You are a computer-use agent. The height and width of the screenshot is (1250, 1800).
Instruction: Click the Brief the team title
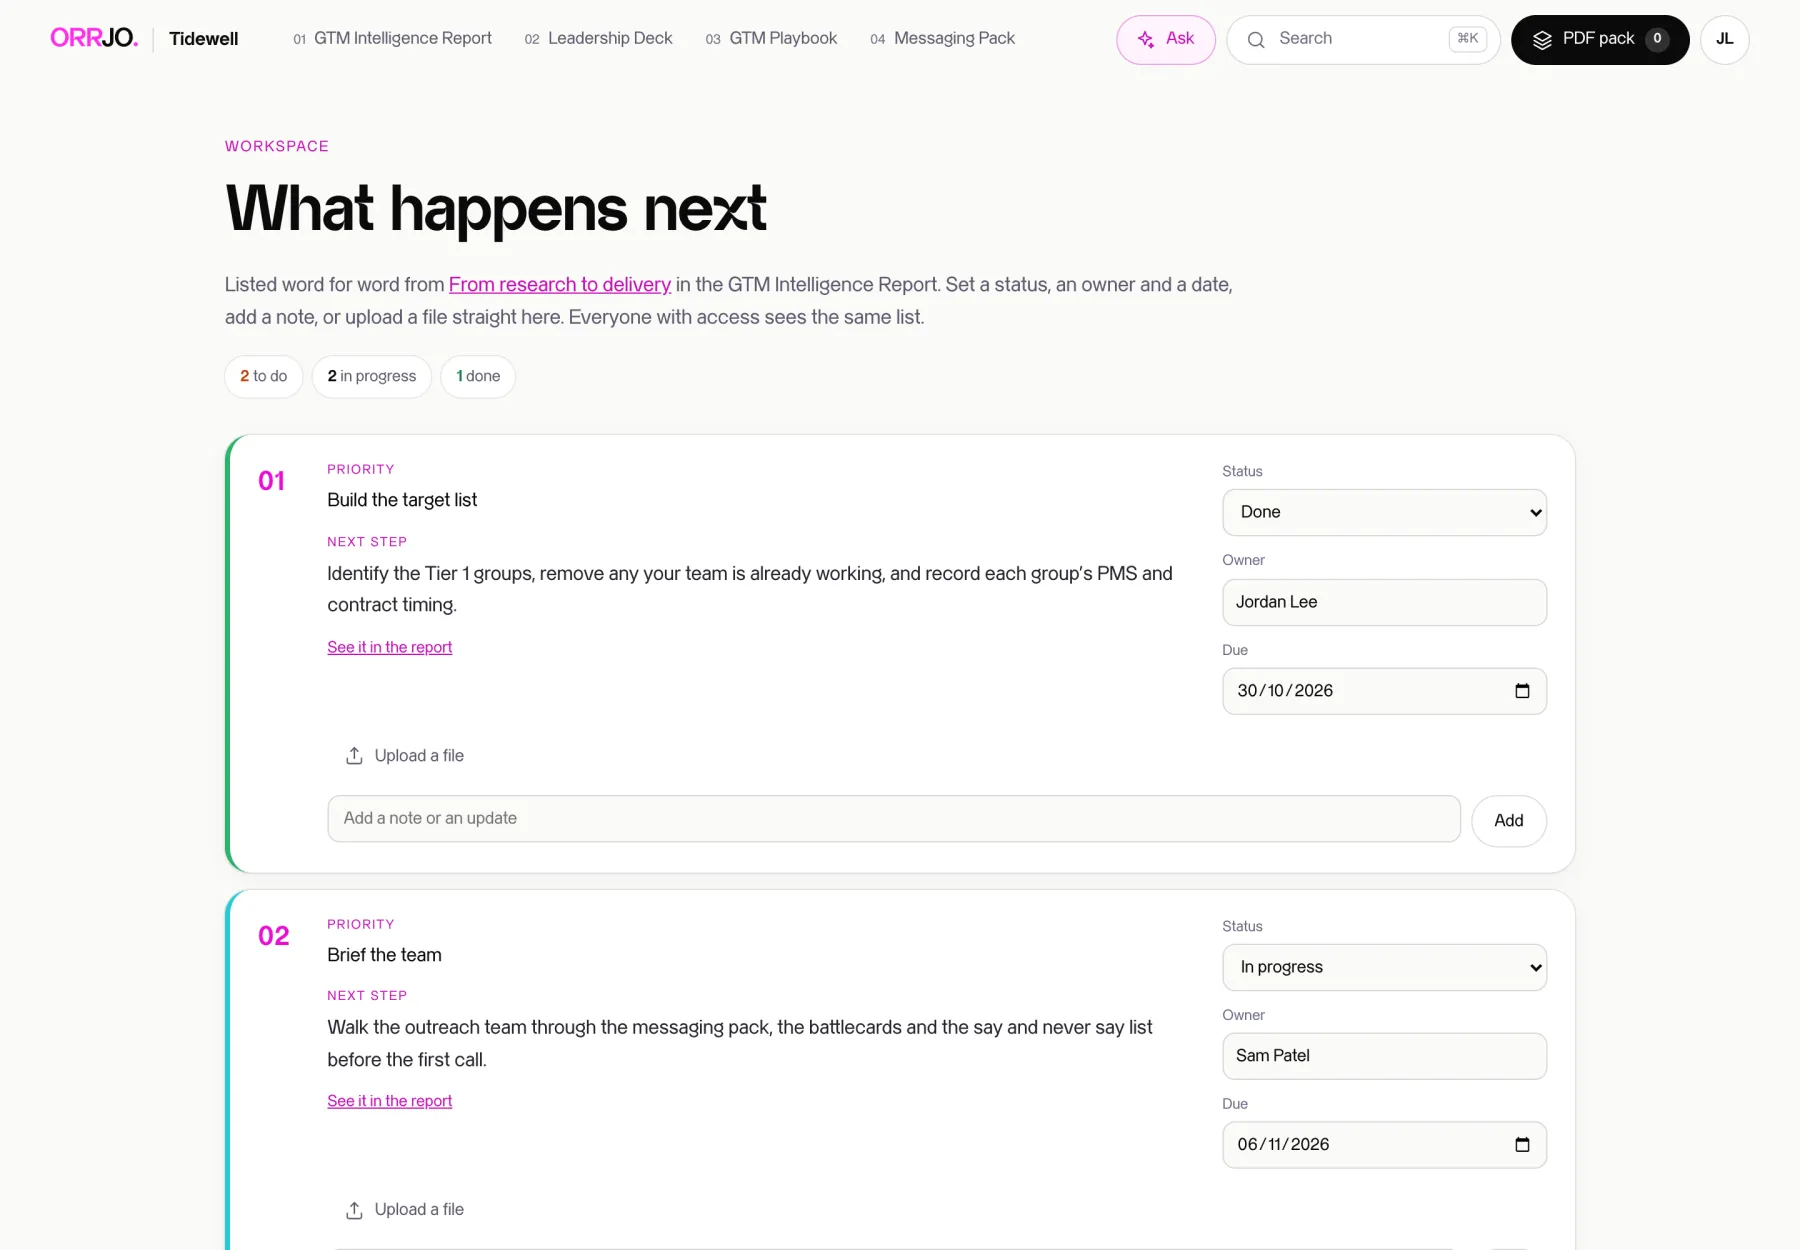pyautogui.click(x=384, y=955)
